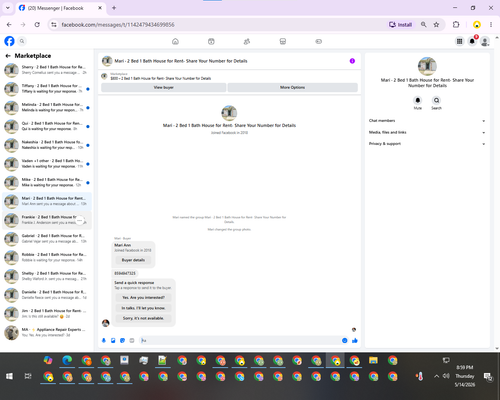Reload the page in Chrome
Viewport: 500px width, 400px height.
tap(37, 25)
